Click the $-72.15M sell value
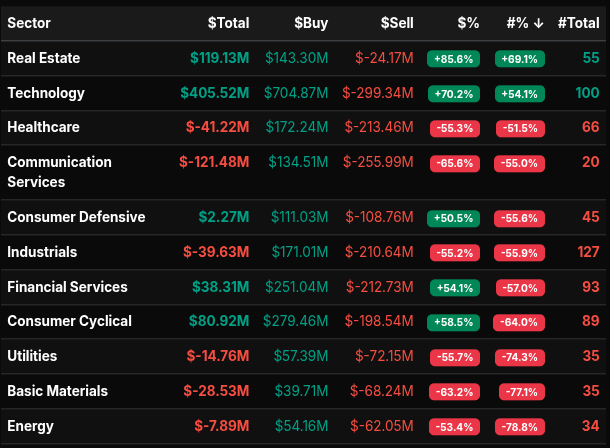 coord(384,356)
